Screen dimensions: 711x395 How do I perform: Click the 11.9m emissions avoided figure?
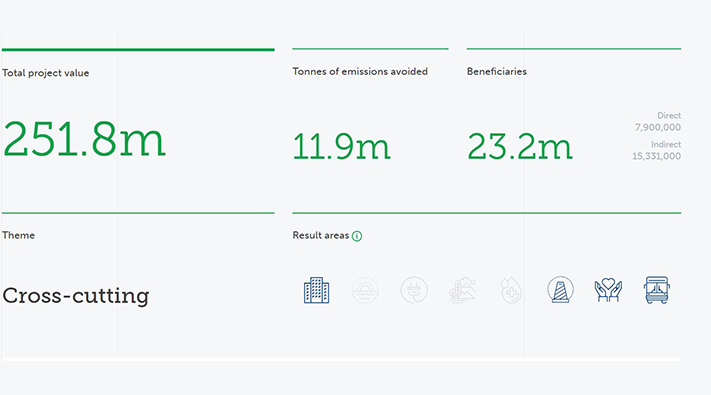click(x=341, y=146)
